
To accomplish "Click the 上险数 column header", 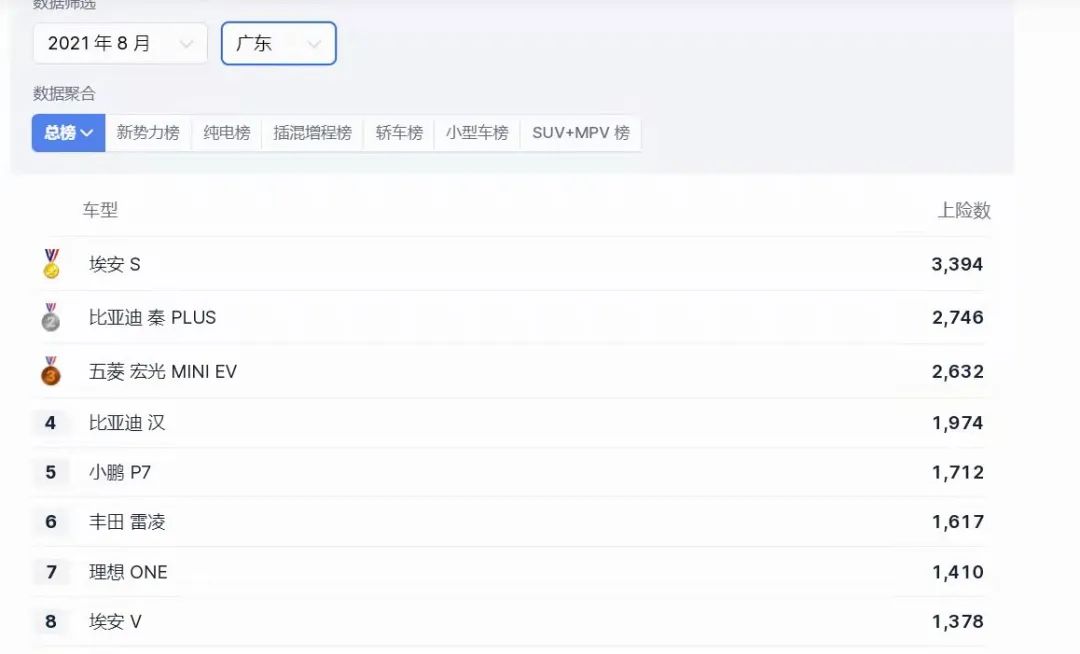I will (x=964, y=210).
